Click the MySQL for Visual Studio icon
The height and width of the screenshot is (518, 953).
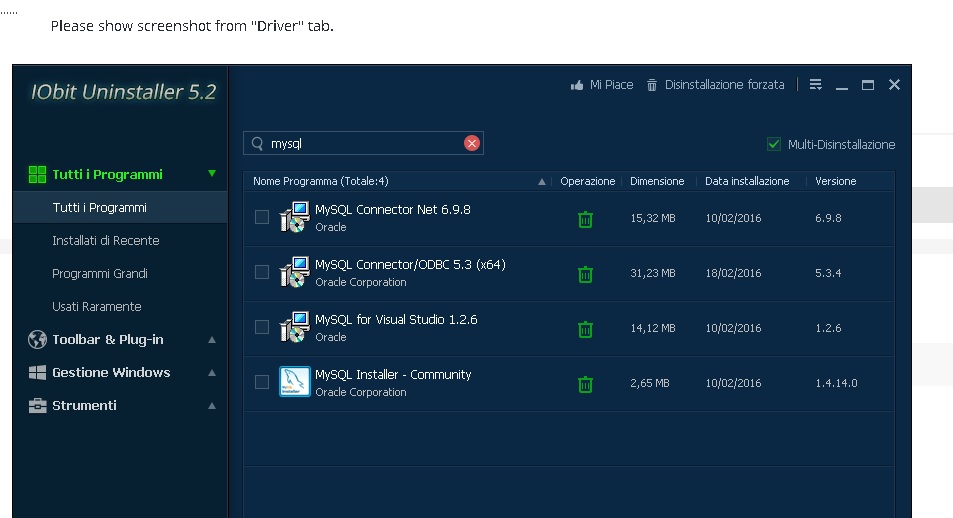point(295,327)
